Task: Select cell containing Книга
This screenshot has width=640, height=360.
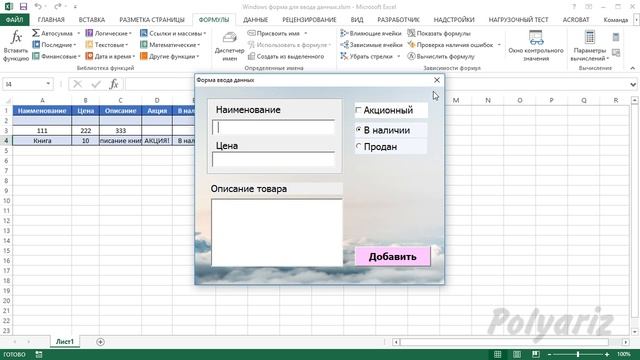Action: 42,140
